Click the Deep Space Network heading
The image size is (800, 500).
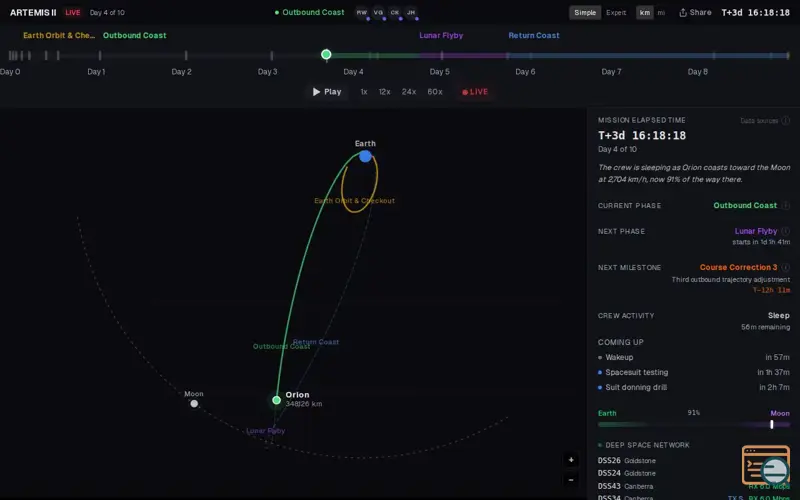647,445
